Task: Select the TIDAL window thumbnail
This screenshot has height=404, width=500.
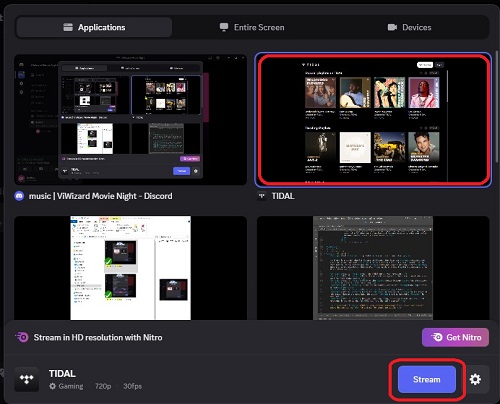Action: point(373,120)
